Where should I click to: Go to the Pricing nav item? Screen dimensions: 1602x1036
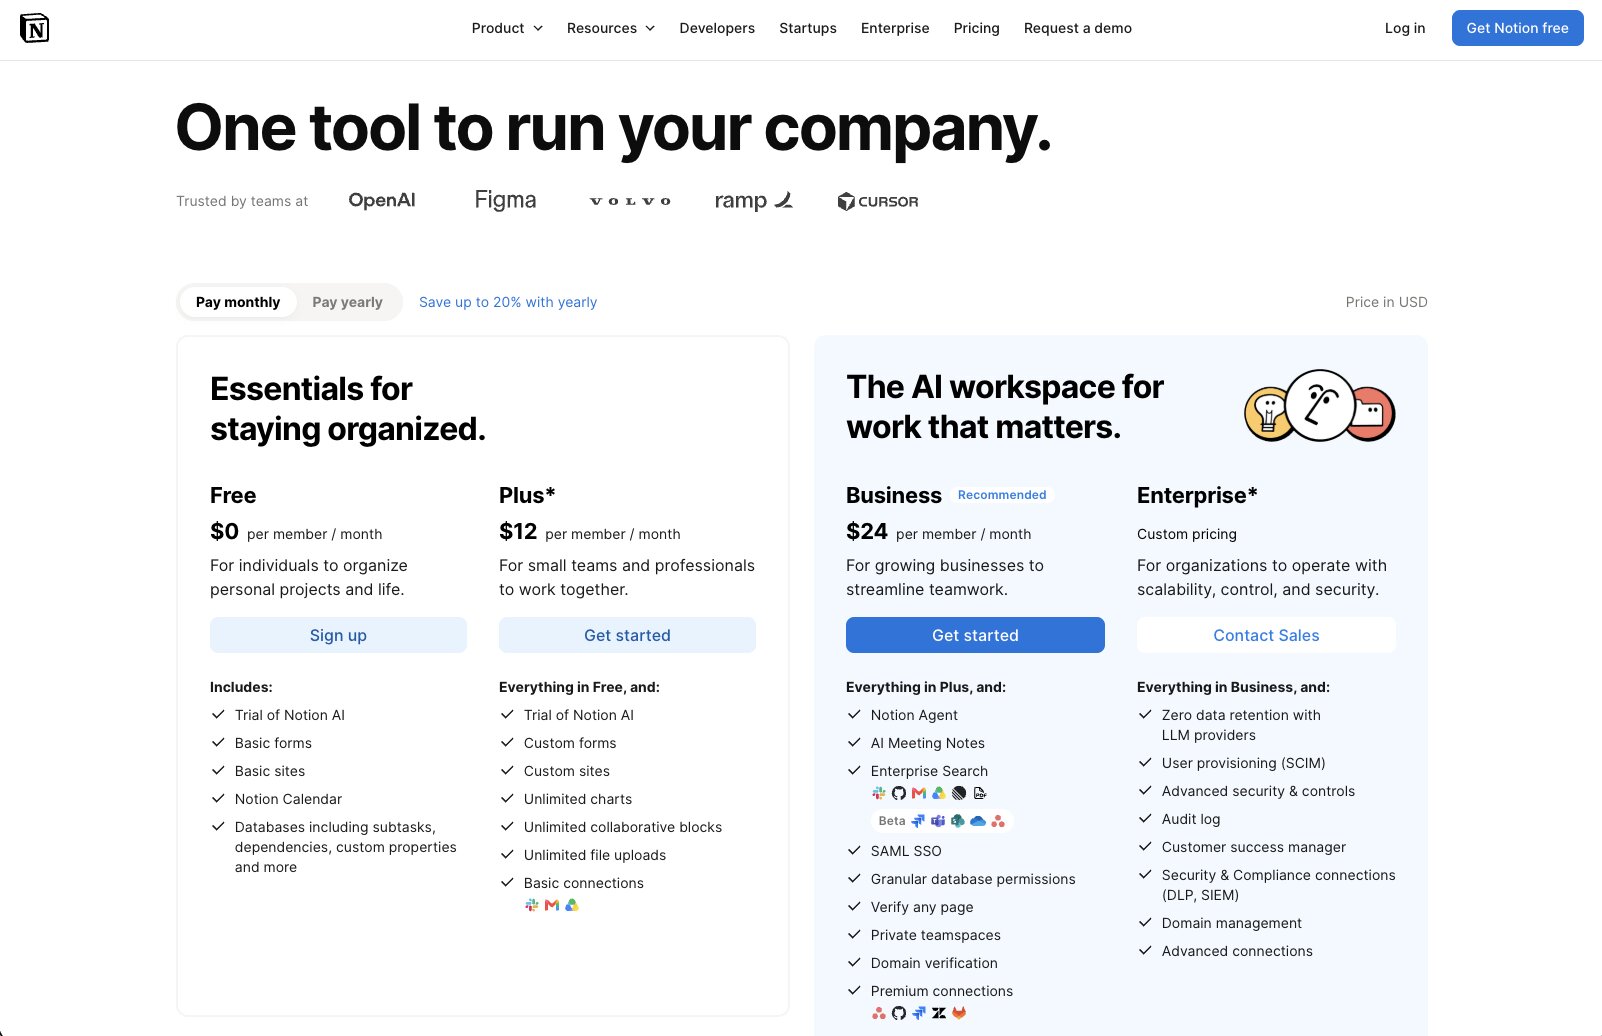click(x=977, y=28)
